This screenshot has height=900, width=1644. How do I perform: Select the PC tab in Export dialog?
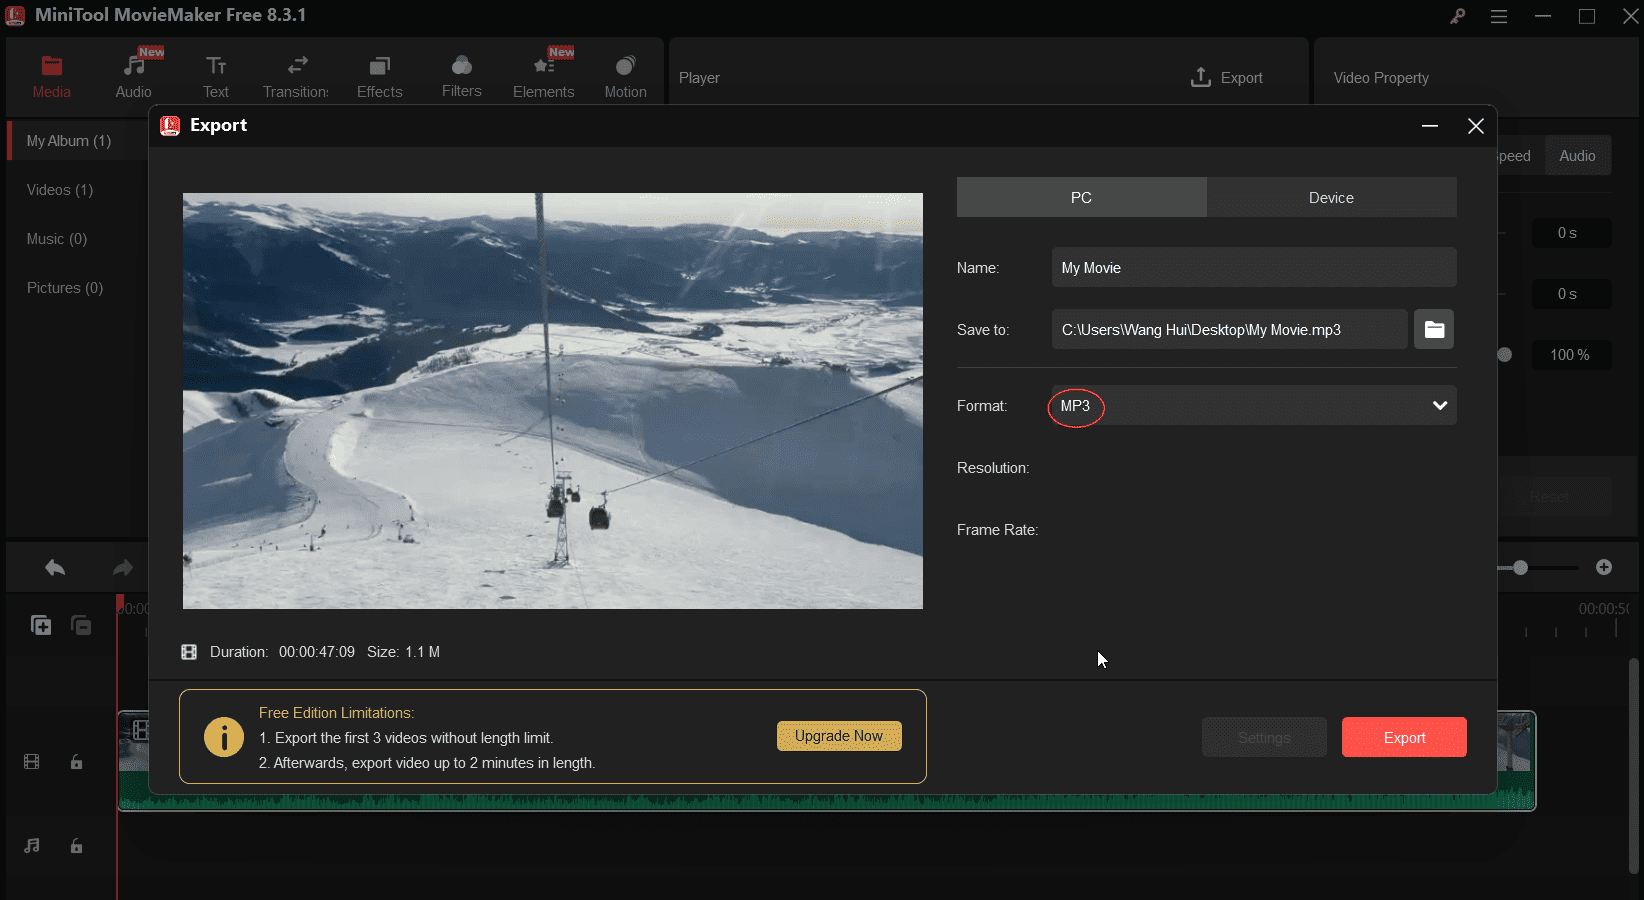1081,198
